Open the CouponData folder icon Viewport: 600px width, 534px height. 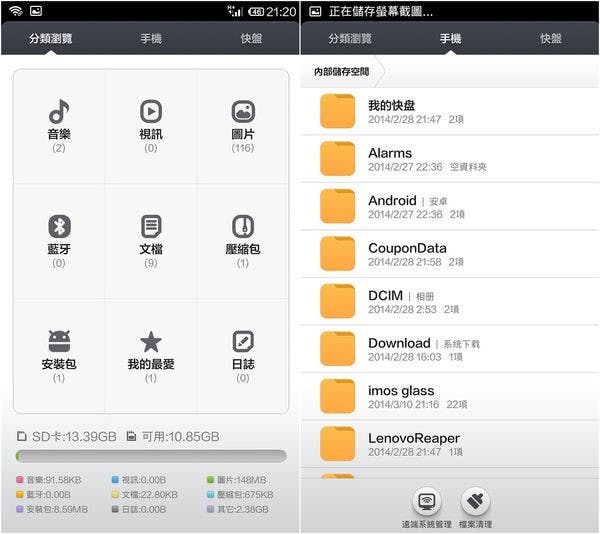click(x=338, y=254)
